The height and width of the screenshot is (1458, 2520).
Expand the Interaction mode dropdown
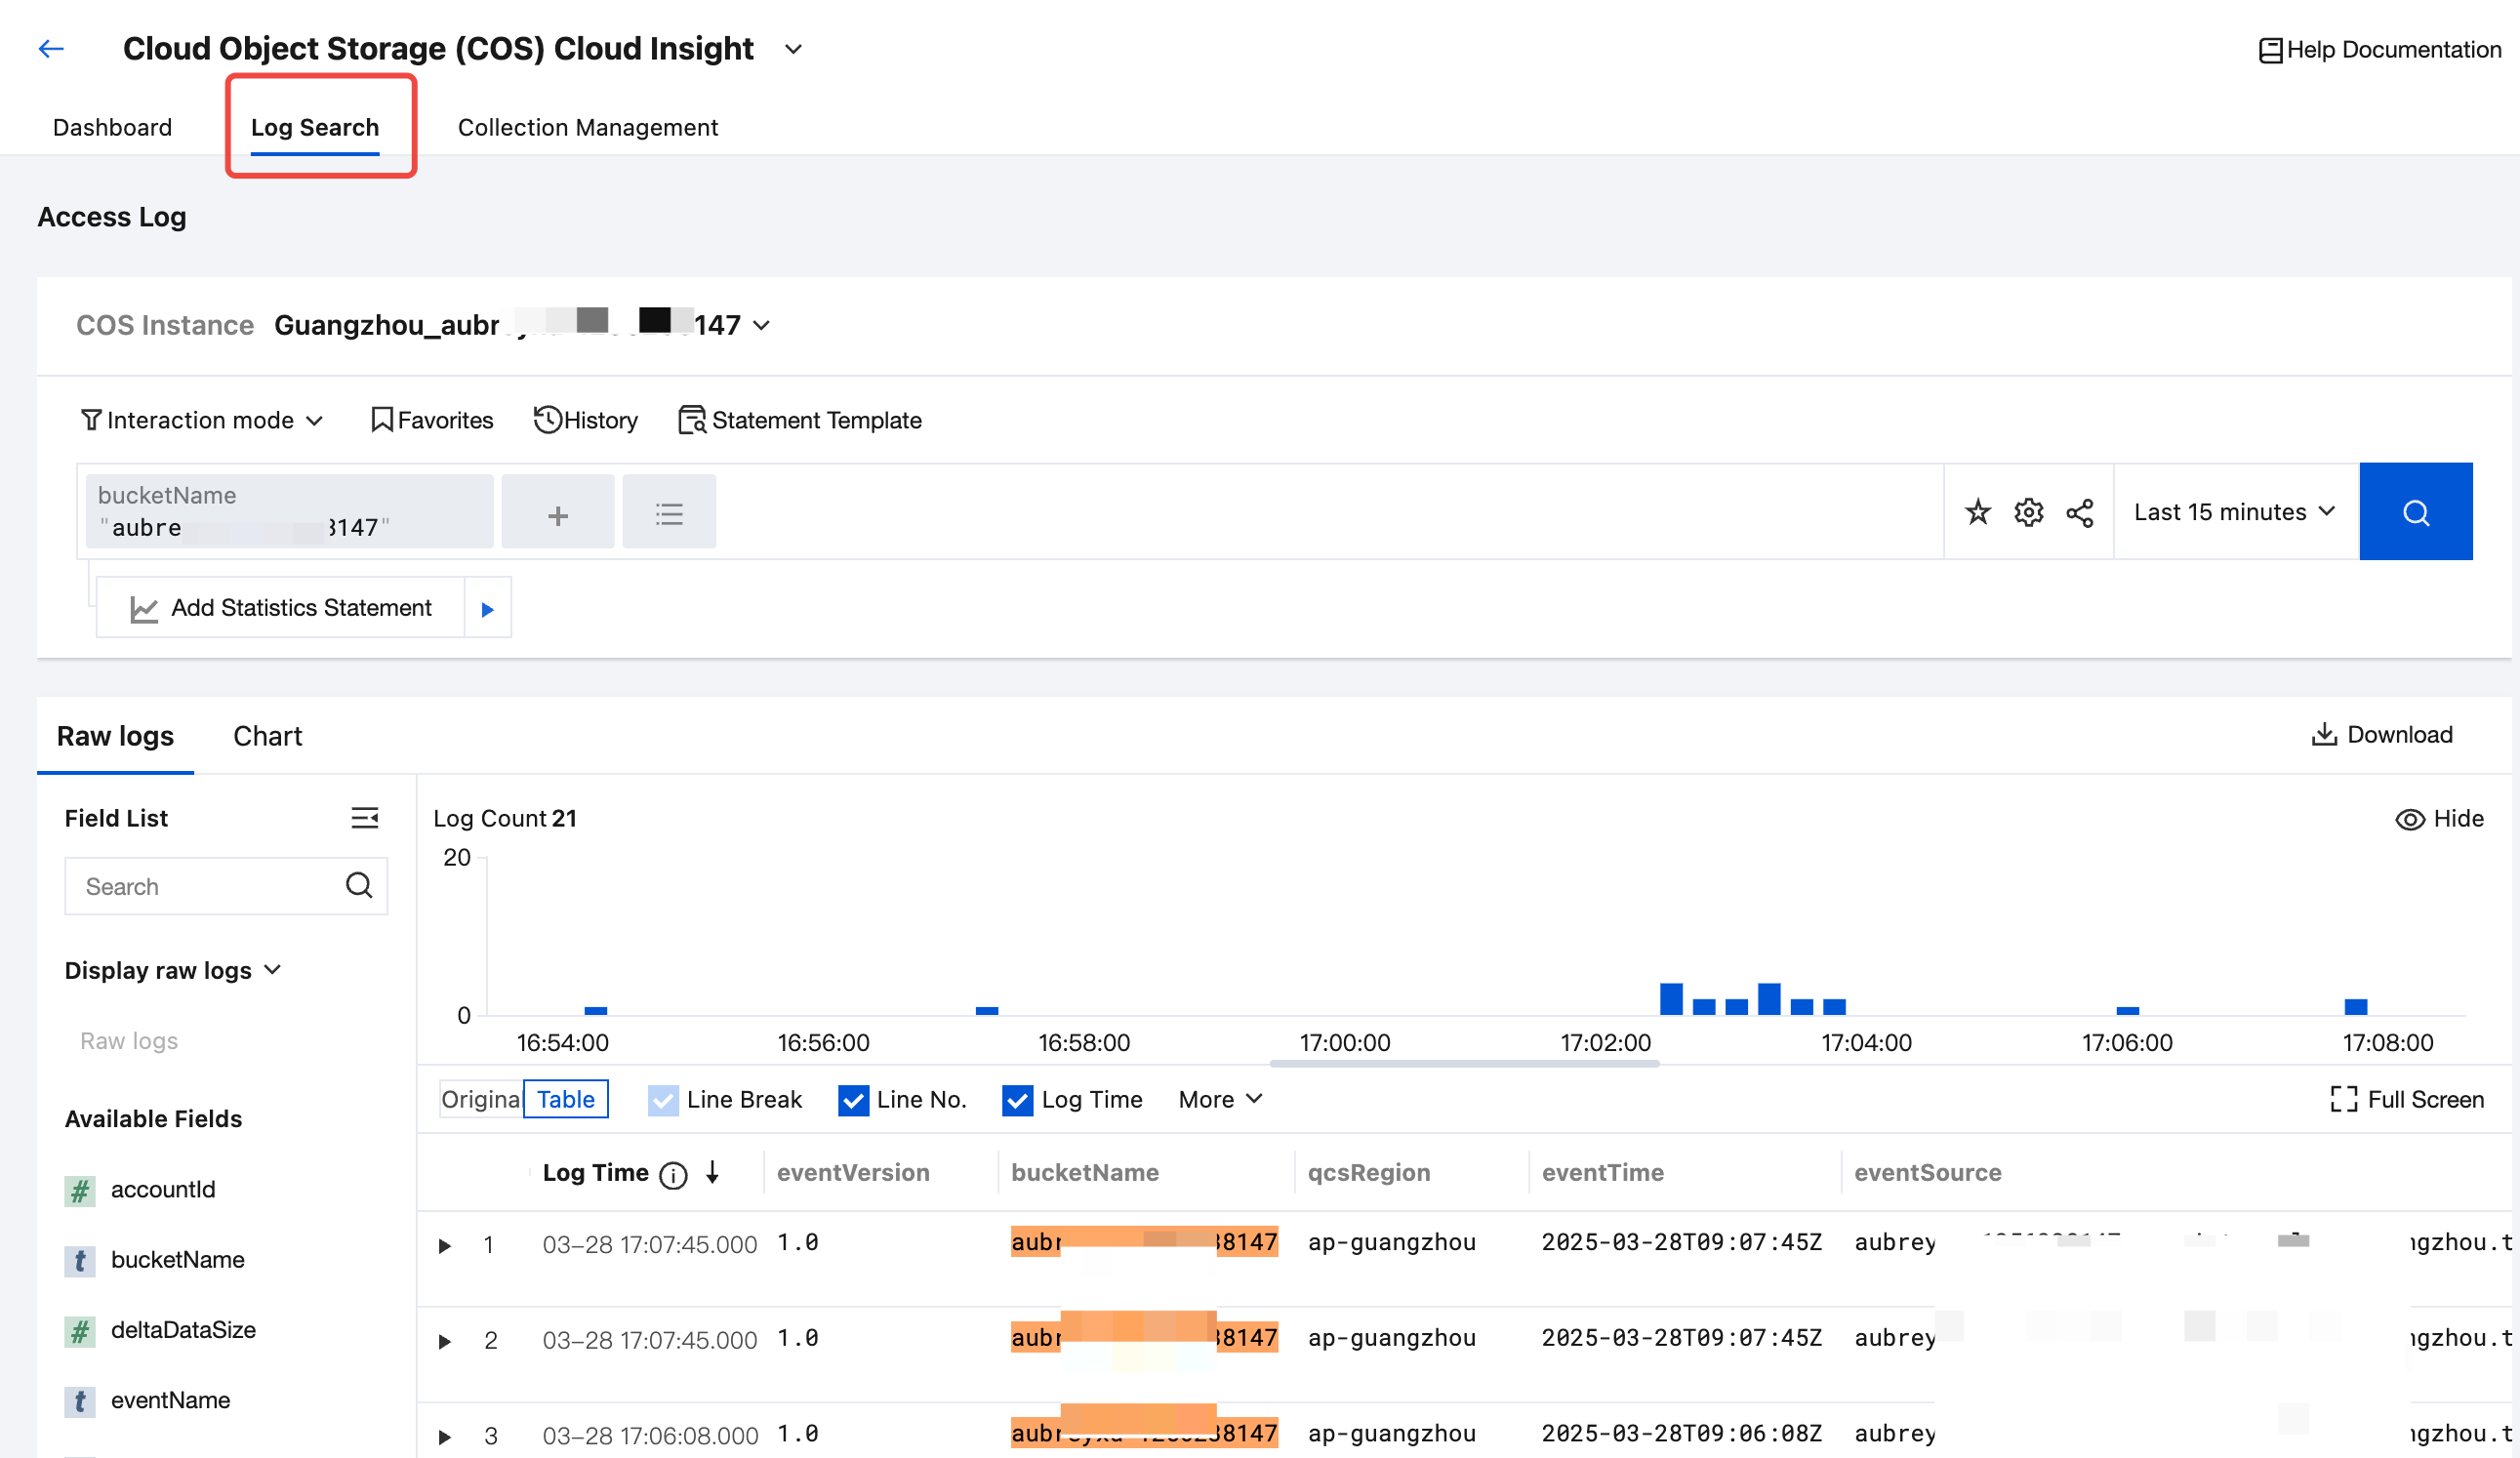pos(202,420)
